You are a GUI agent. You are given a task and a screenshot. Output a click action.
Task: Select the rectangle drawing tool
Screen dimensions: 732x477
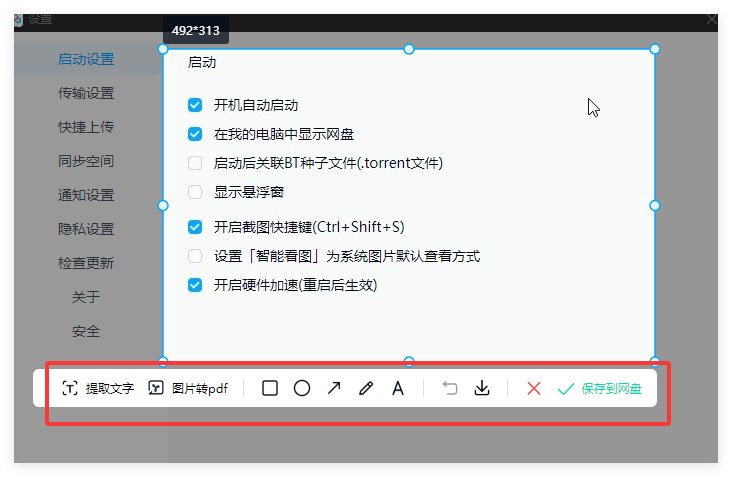pyautogui.click(x=270, y=388)
